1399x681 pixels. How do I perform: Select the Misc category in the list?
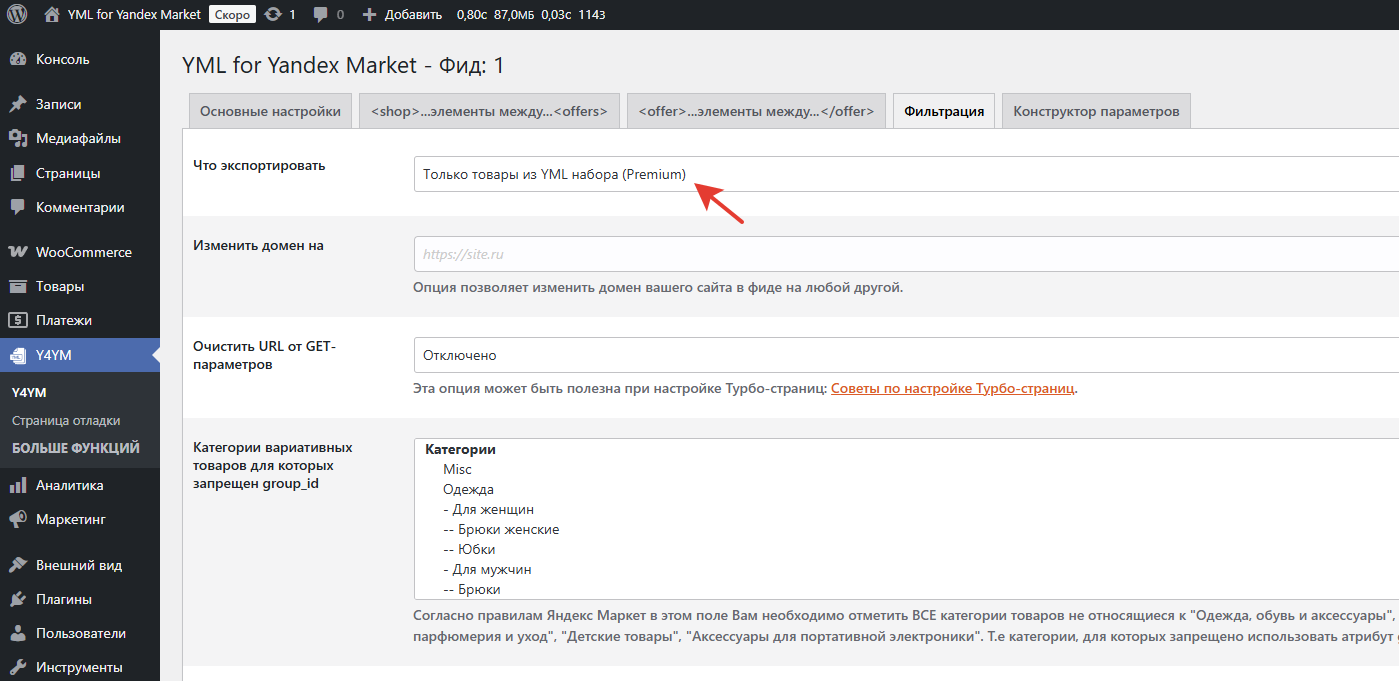[457, 469]
